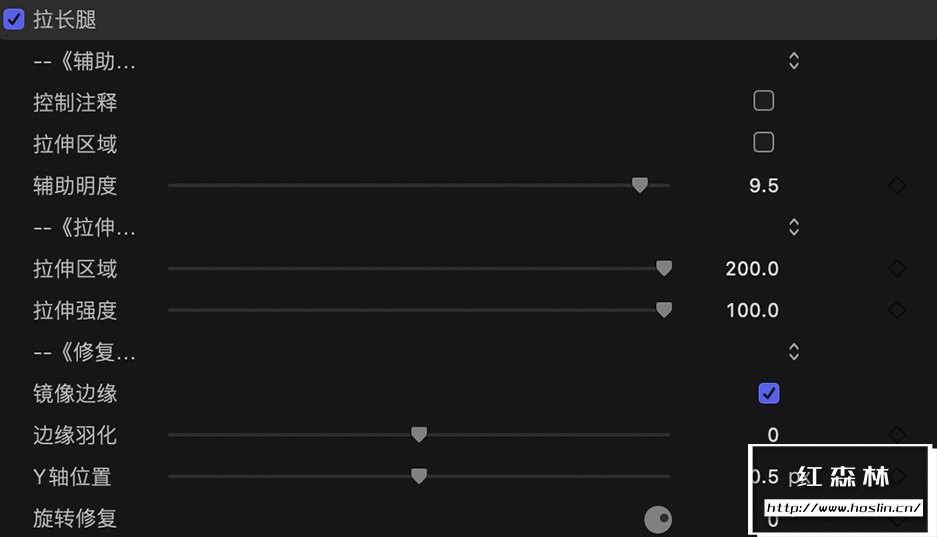Click the 边缘羽化 slider handle
Image resolution: width=937 pixels, height=537 pixels.
[419, 434]
